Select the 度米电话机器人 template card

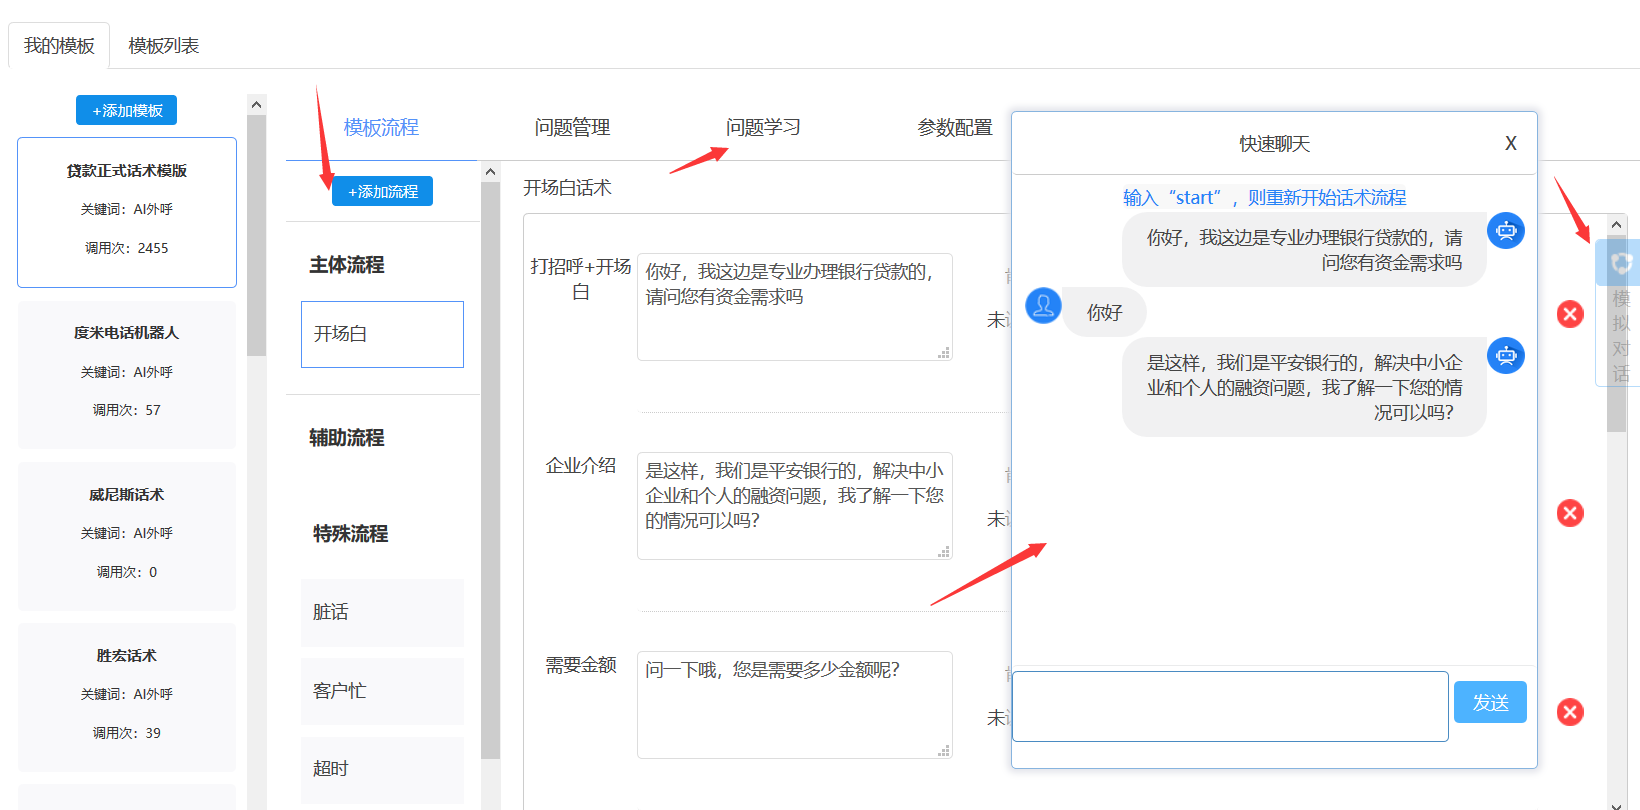(127, 372)
